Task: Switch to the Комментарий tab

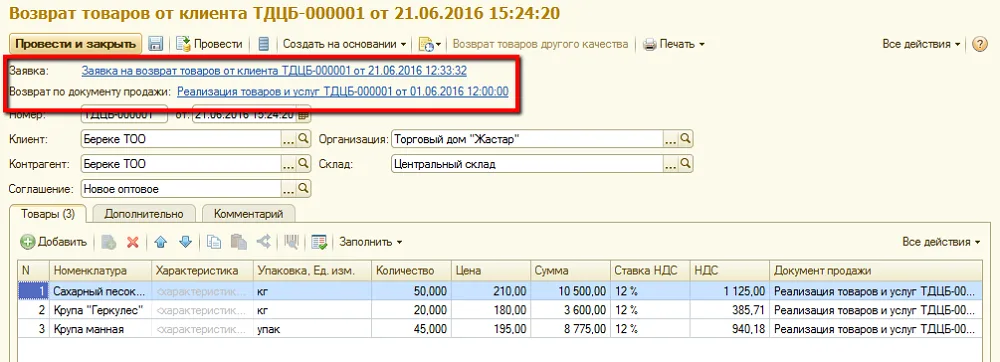Action: (x=248, y=214)
